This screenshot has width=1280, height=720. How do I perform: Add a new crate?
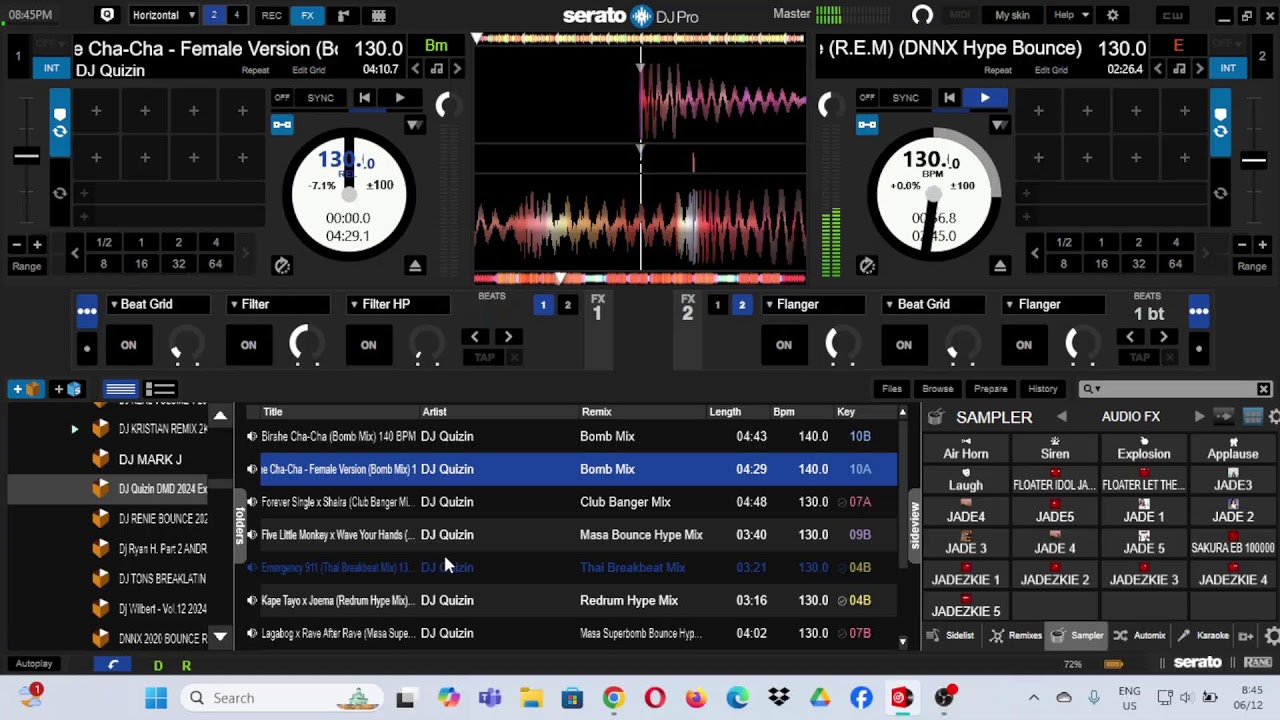pyautogui.click(x=27, y=389)
